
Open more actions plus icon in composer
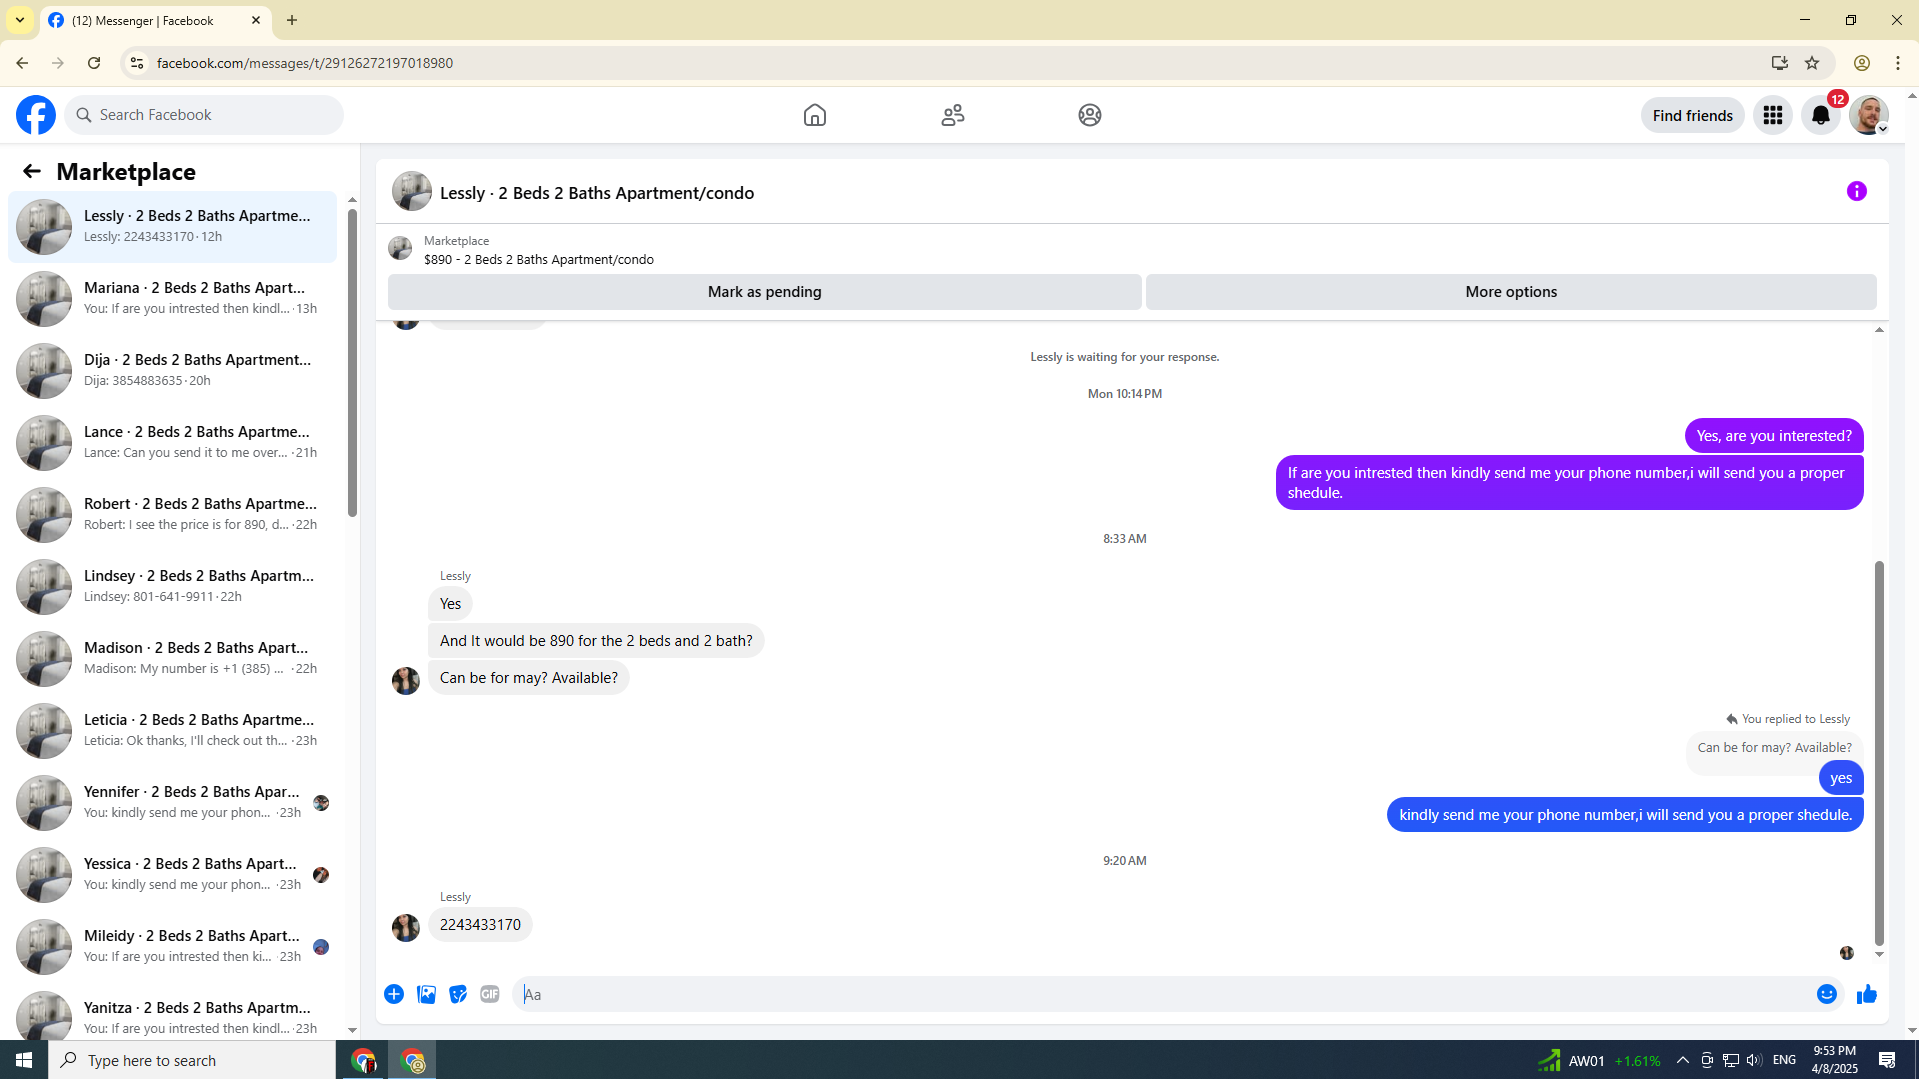click(x=394, y=994)
